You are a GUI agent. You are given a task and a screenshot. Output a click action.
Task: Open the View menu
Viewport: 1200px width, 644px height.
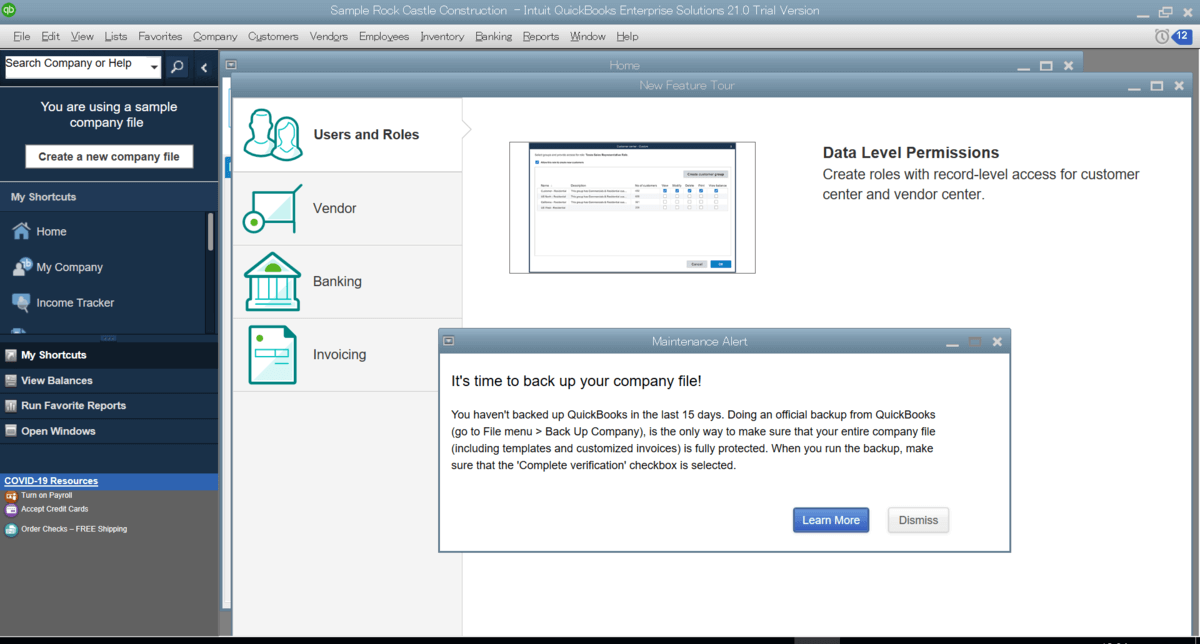(x=82, y=36)
